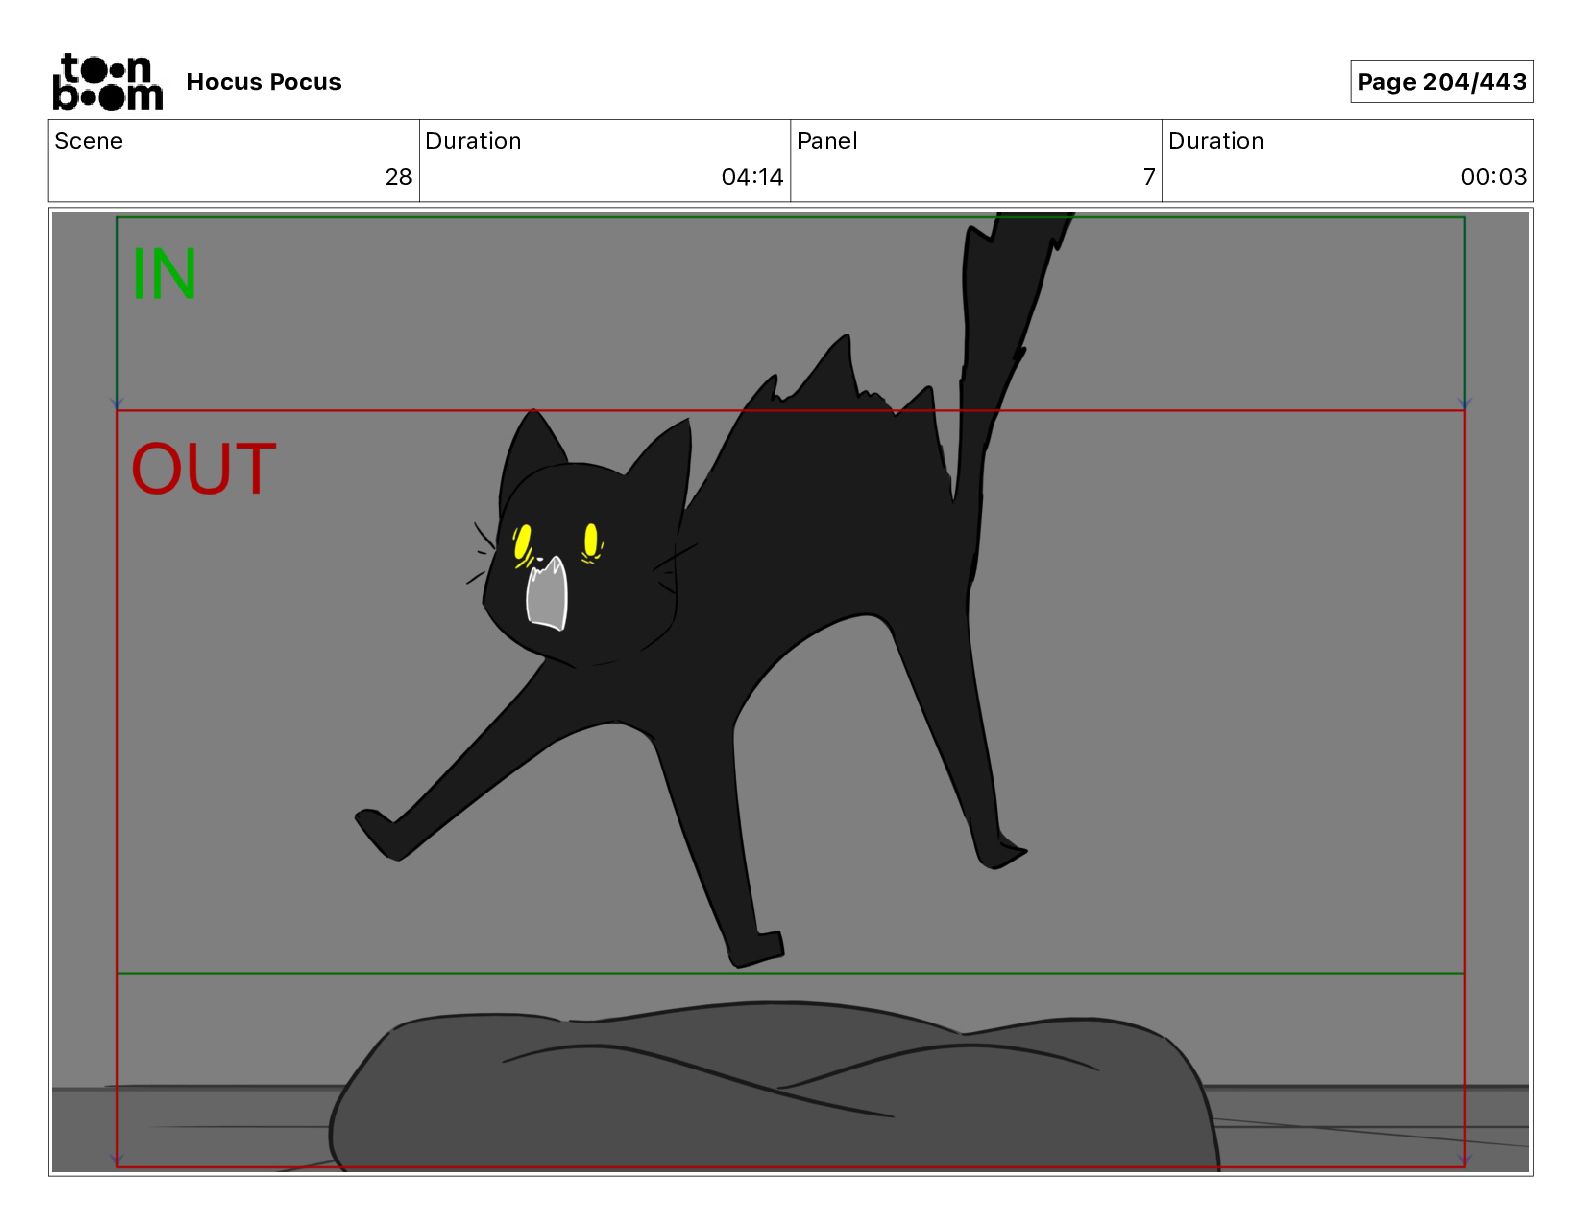Click scene number value '28'
1584x1224 pixels.
[398, 177]
